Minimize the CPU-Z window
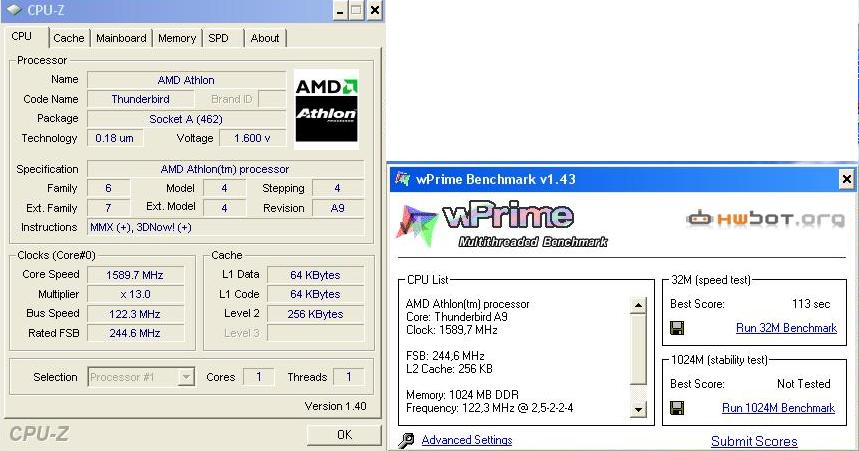 pos(340,10)
